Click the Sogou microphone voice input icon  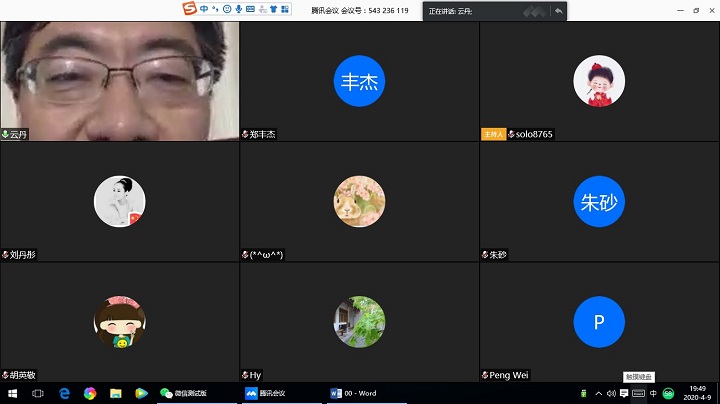point(238,10)
